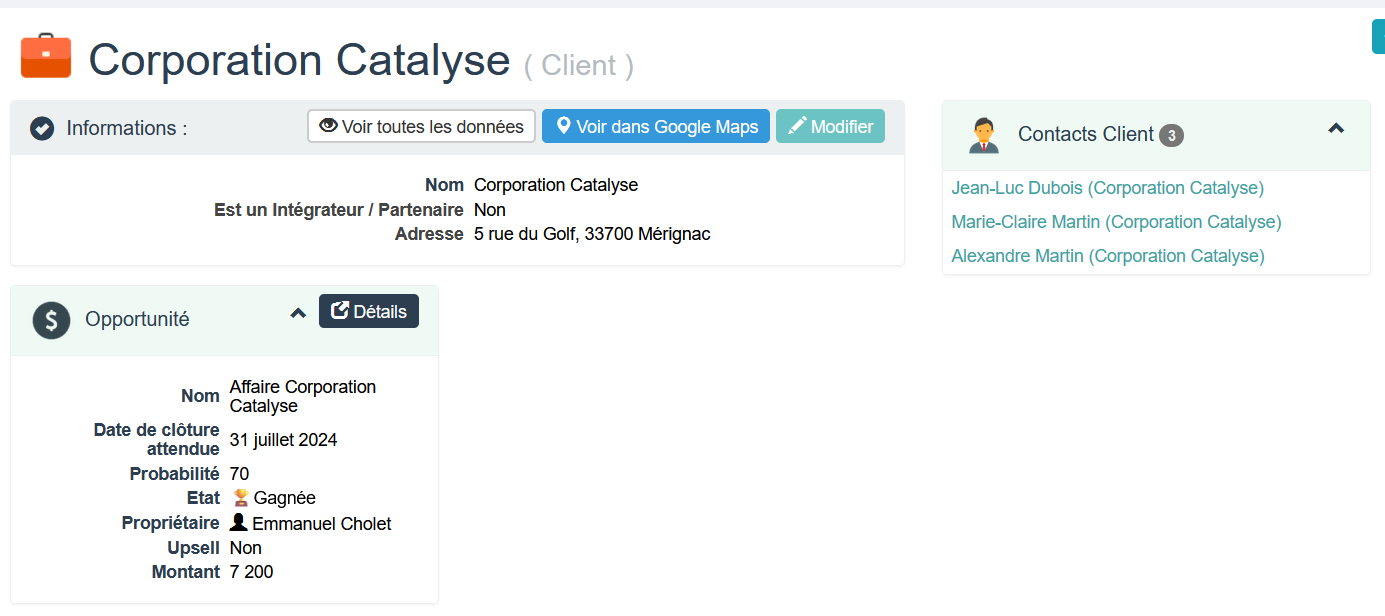The width and height of the screenshot is (1385, 616).
Task: Open contact Alexandre Martin
Action: click(1107, 256)
